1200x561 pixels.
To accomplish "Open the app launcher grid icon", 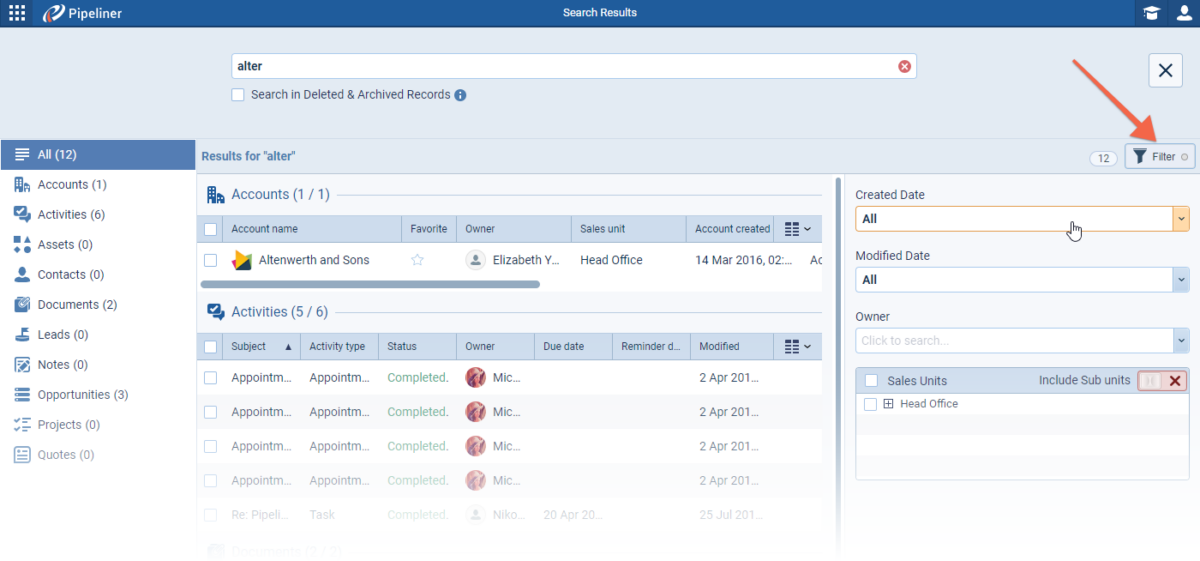I will click(x=17, y=13).
